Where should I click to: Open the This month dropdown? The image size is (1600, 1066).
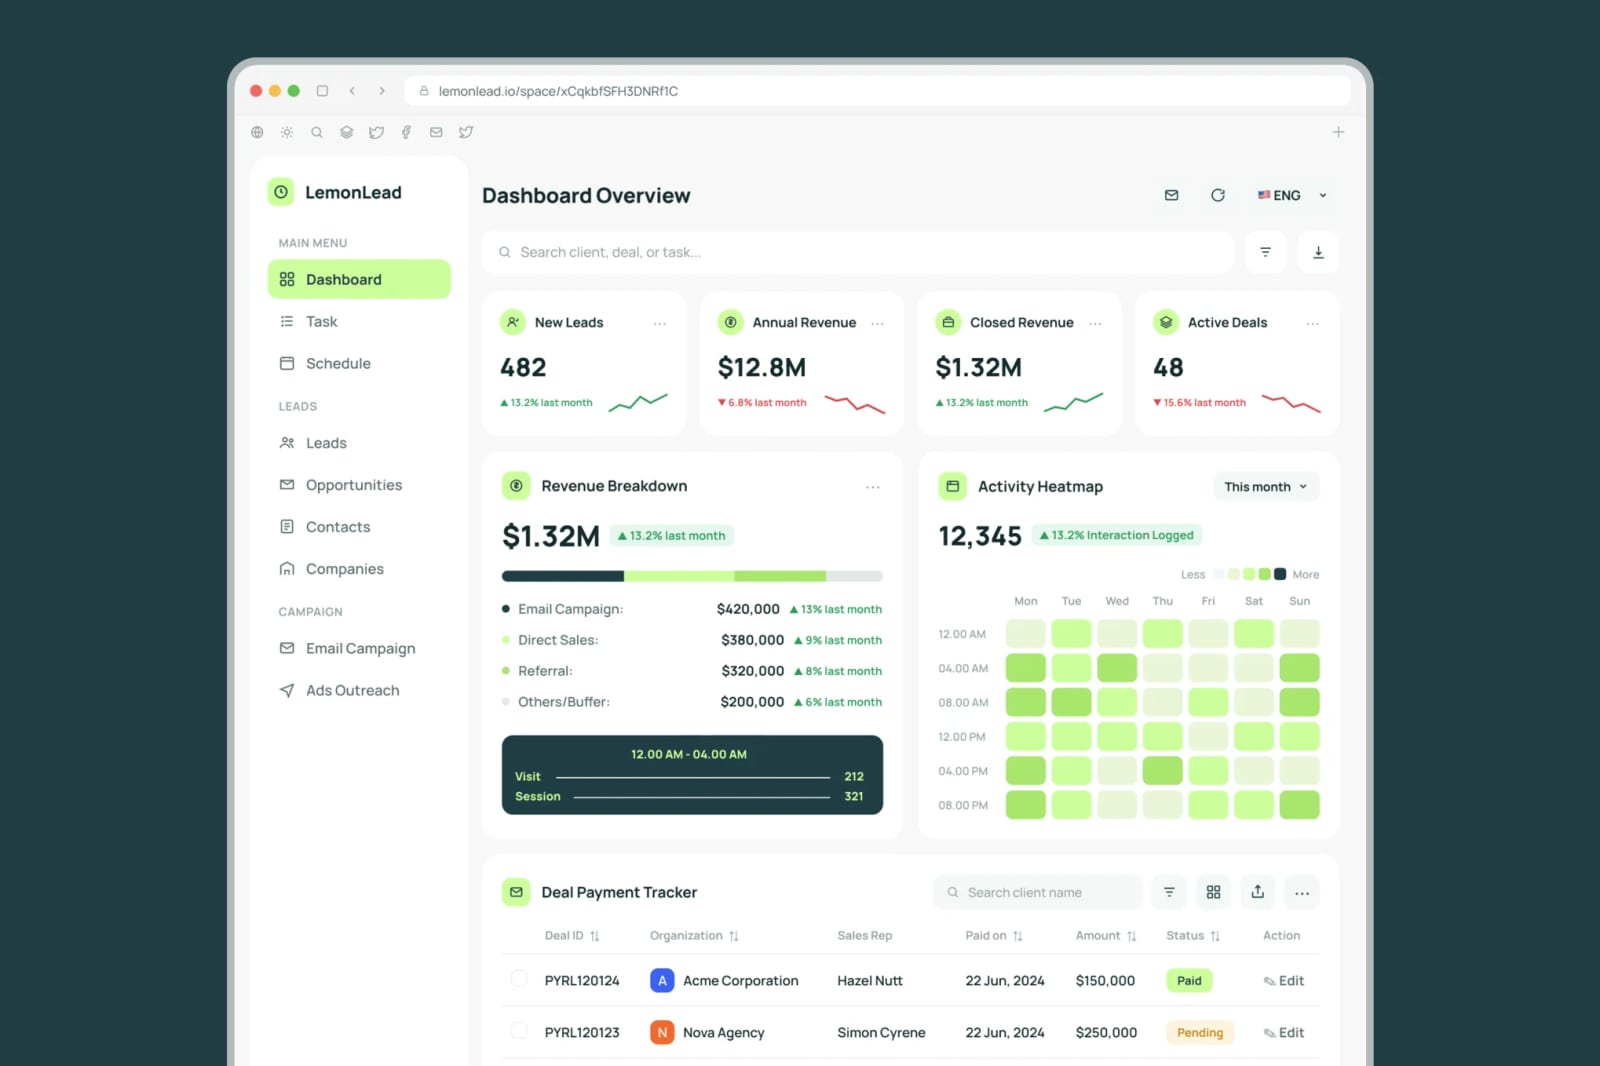click(x=1266, y=487)
